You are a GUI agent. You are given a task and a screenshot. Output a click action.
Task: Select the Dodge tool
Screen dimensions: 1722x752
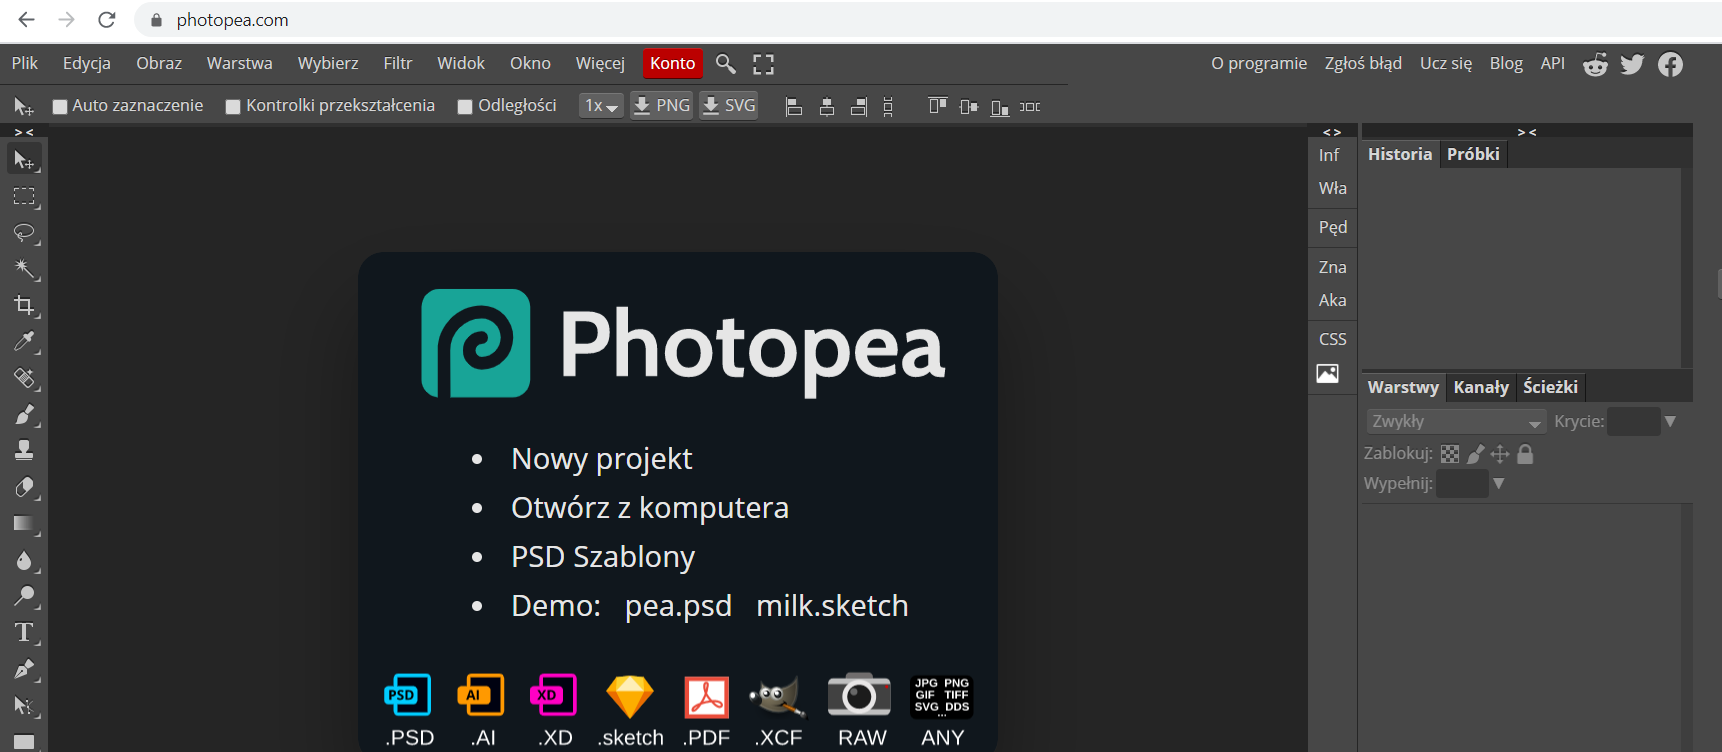[x=24, y=596]
